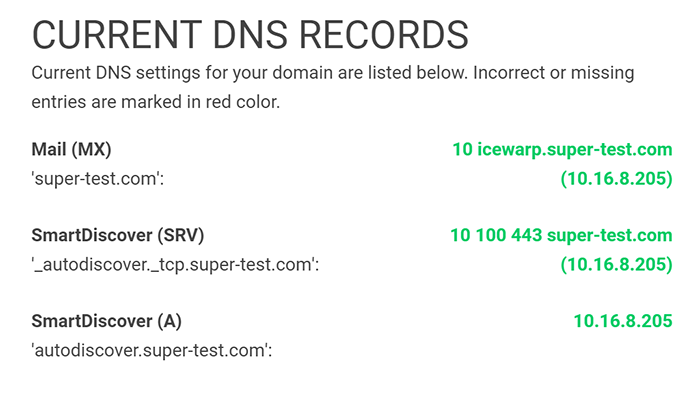This screenshot has height=400, width=700.
Task: Select the Mail (MX) record label
Action: coord(71,149)
